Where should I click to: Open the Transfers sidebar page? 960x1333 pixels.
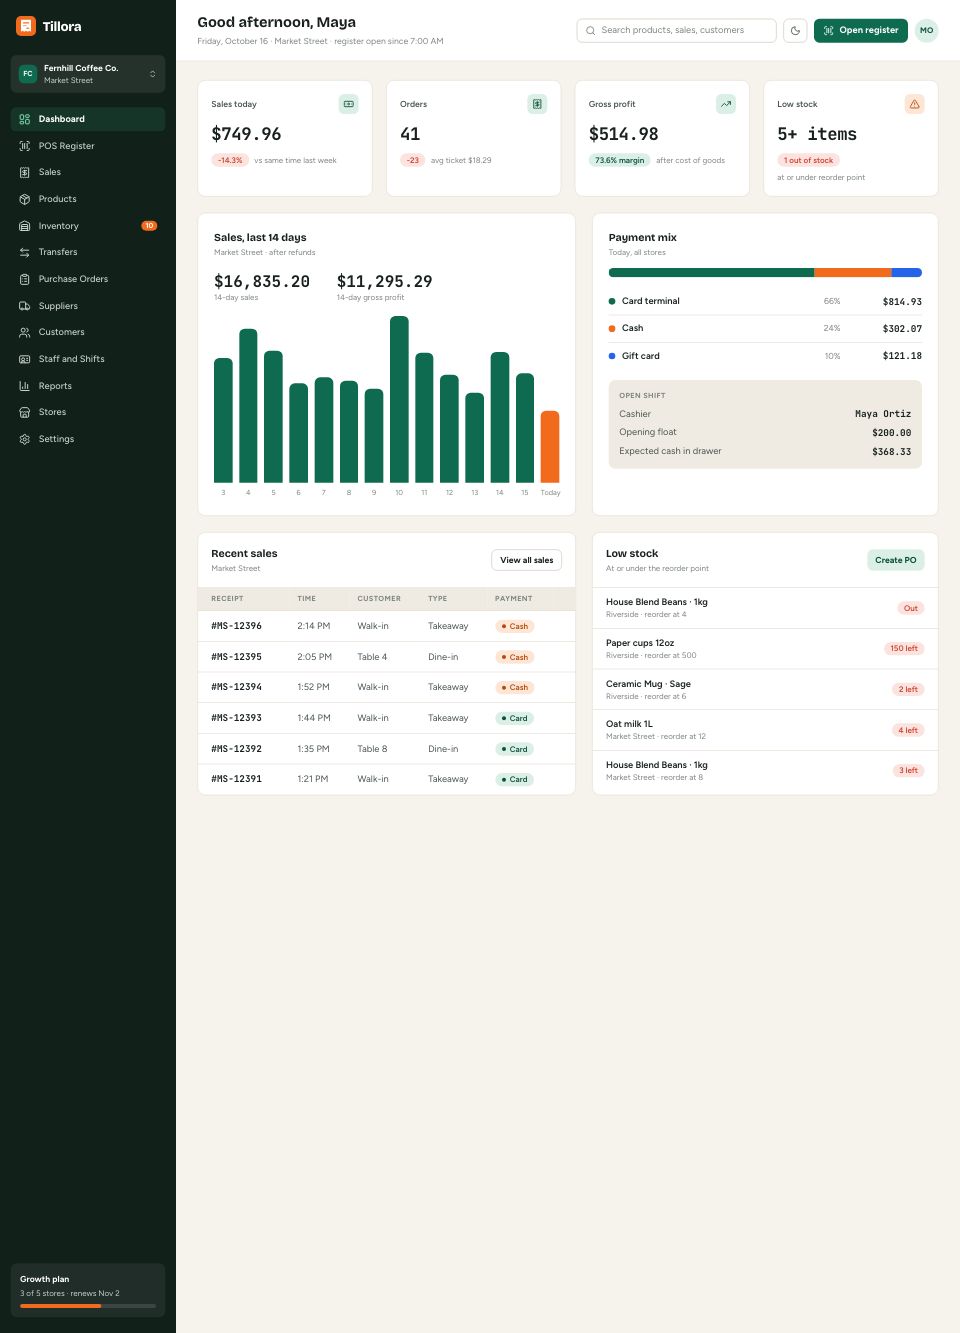click(x=88, y=252)
